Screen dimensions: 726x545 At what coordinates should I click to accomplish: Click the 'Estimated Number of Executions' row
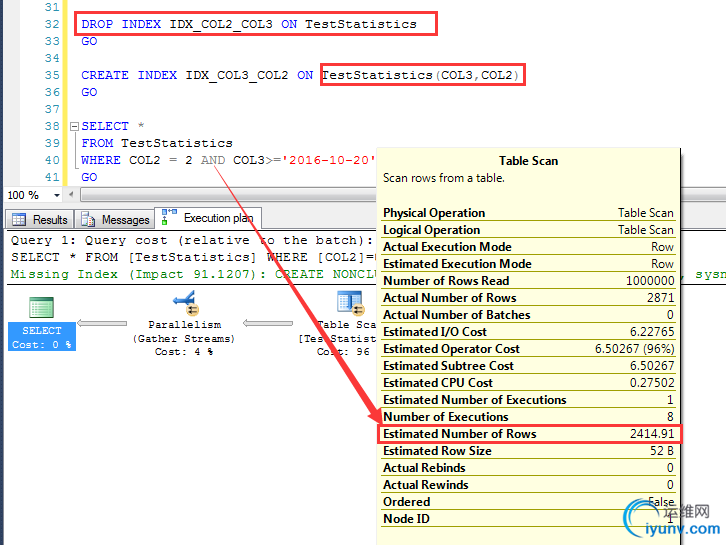tap(528, 400)
